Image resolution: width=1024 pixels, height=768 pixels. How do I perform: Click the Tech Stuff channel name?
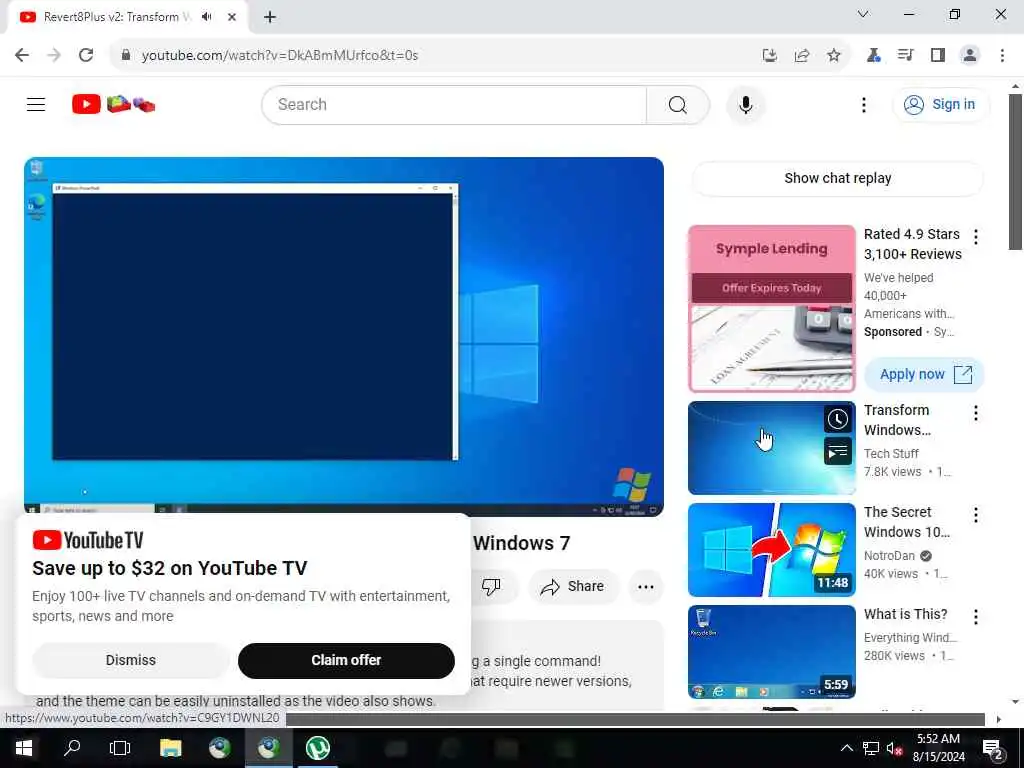click(891, 454)
